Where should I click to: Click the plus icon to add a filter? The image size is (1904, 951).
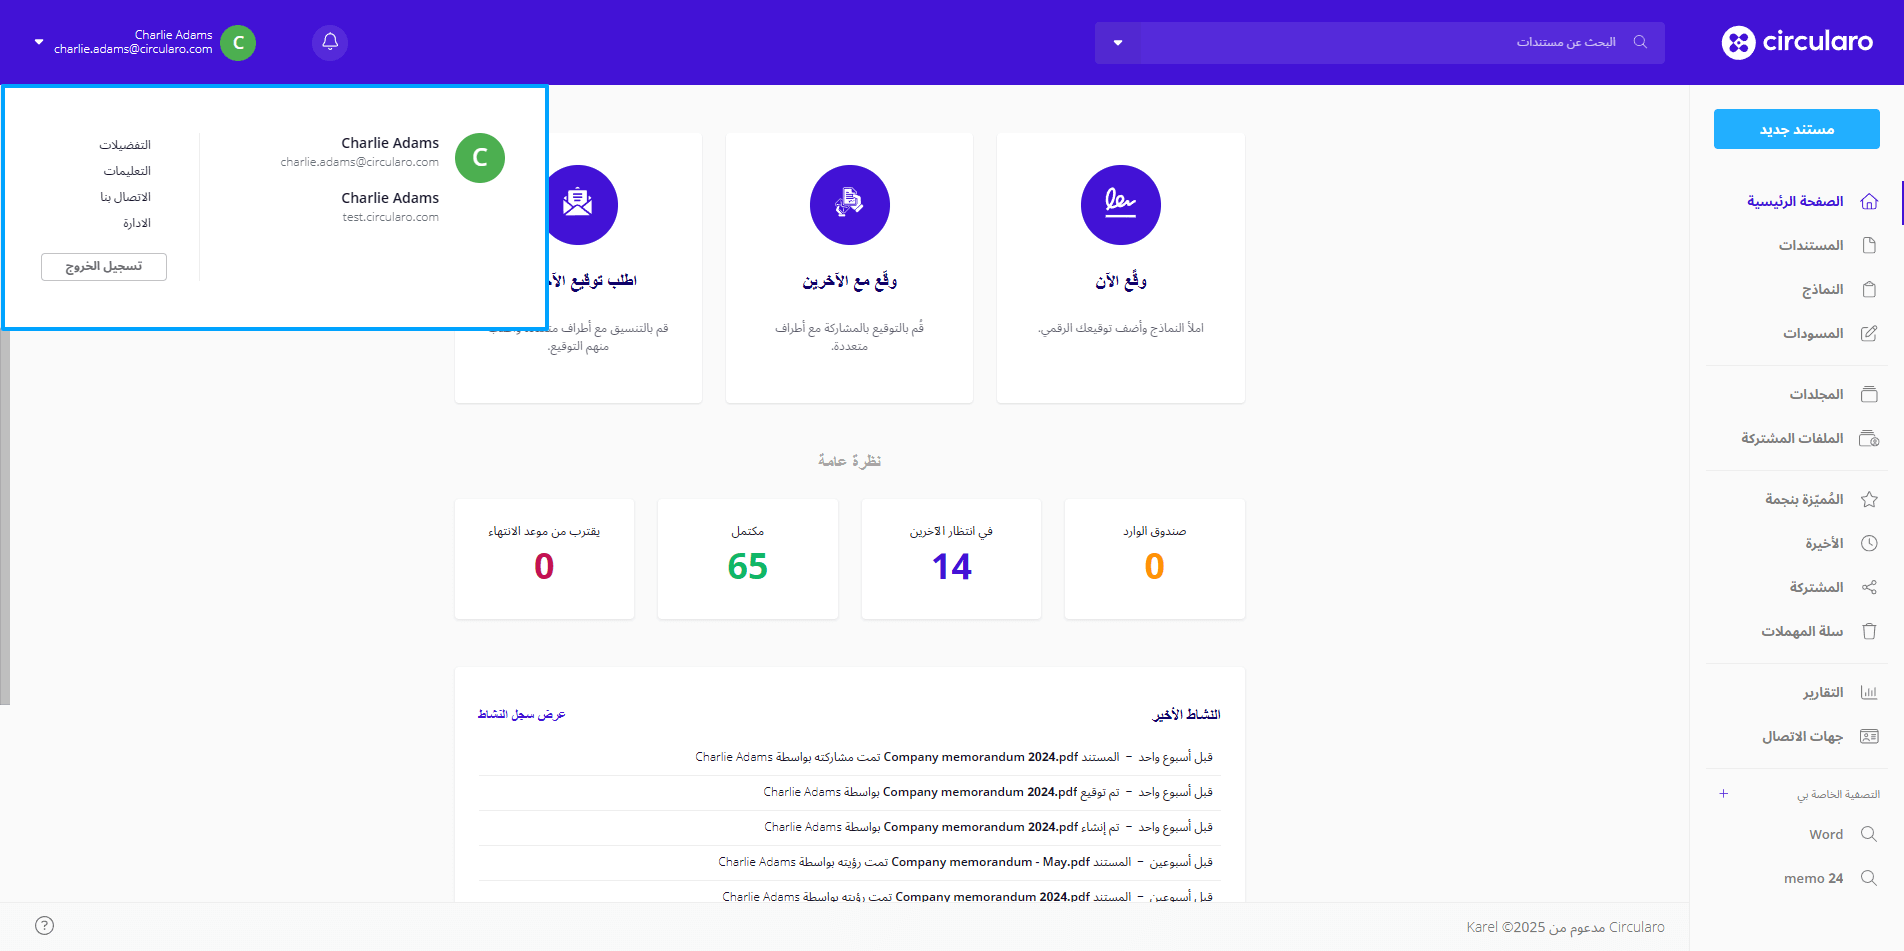[1723, 794]
